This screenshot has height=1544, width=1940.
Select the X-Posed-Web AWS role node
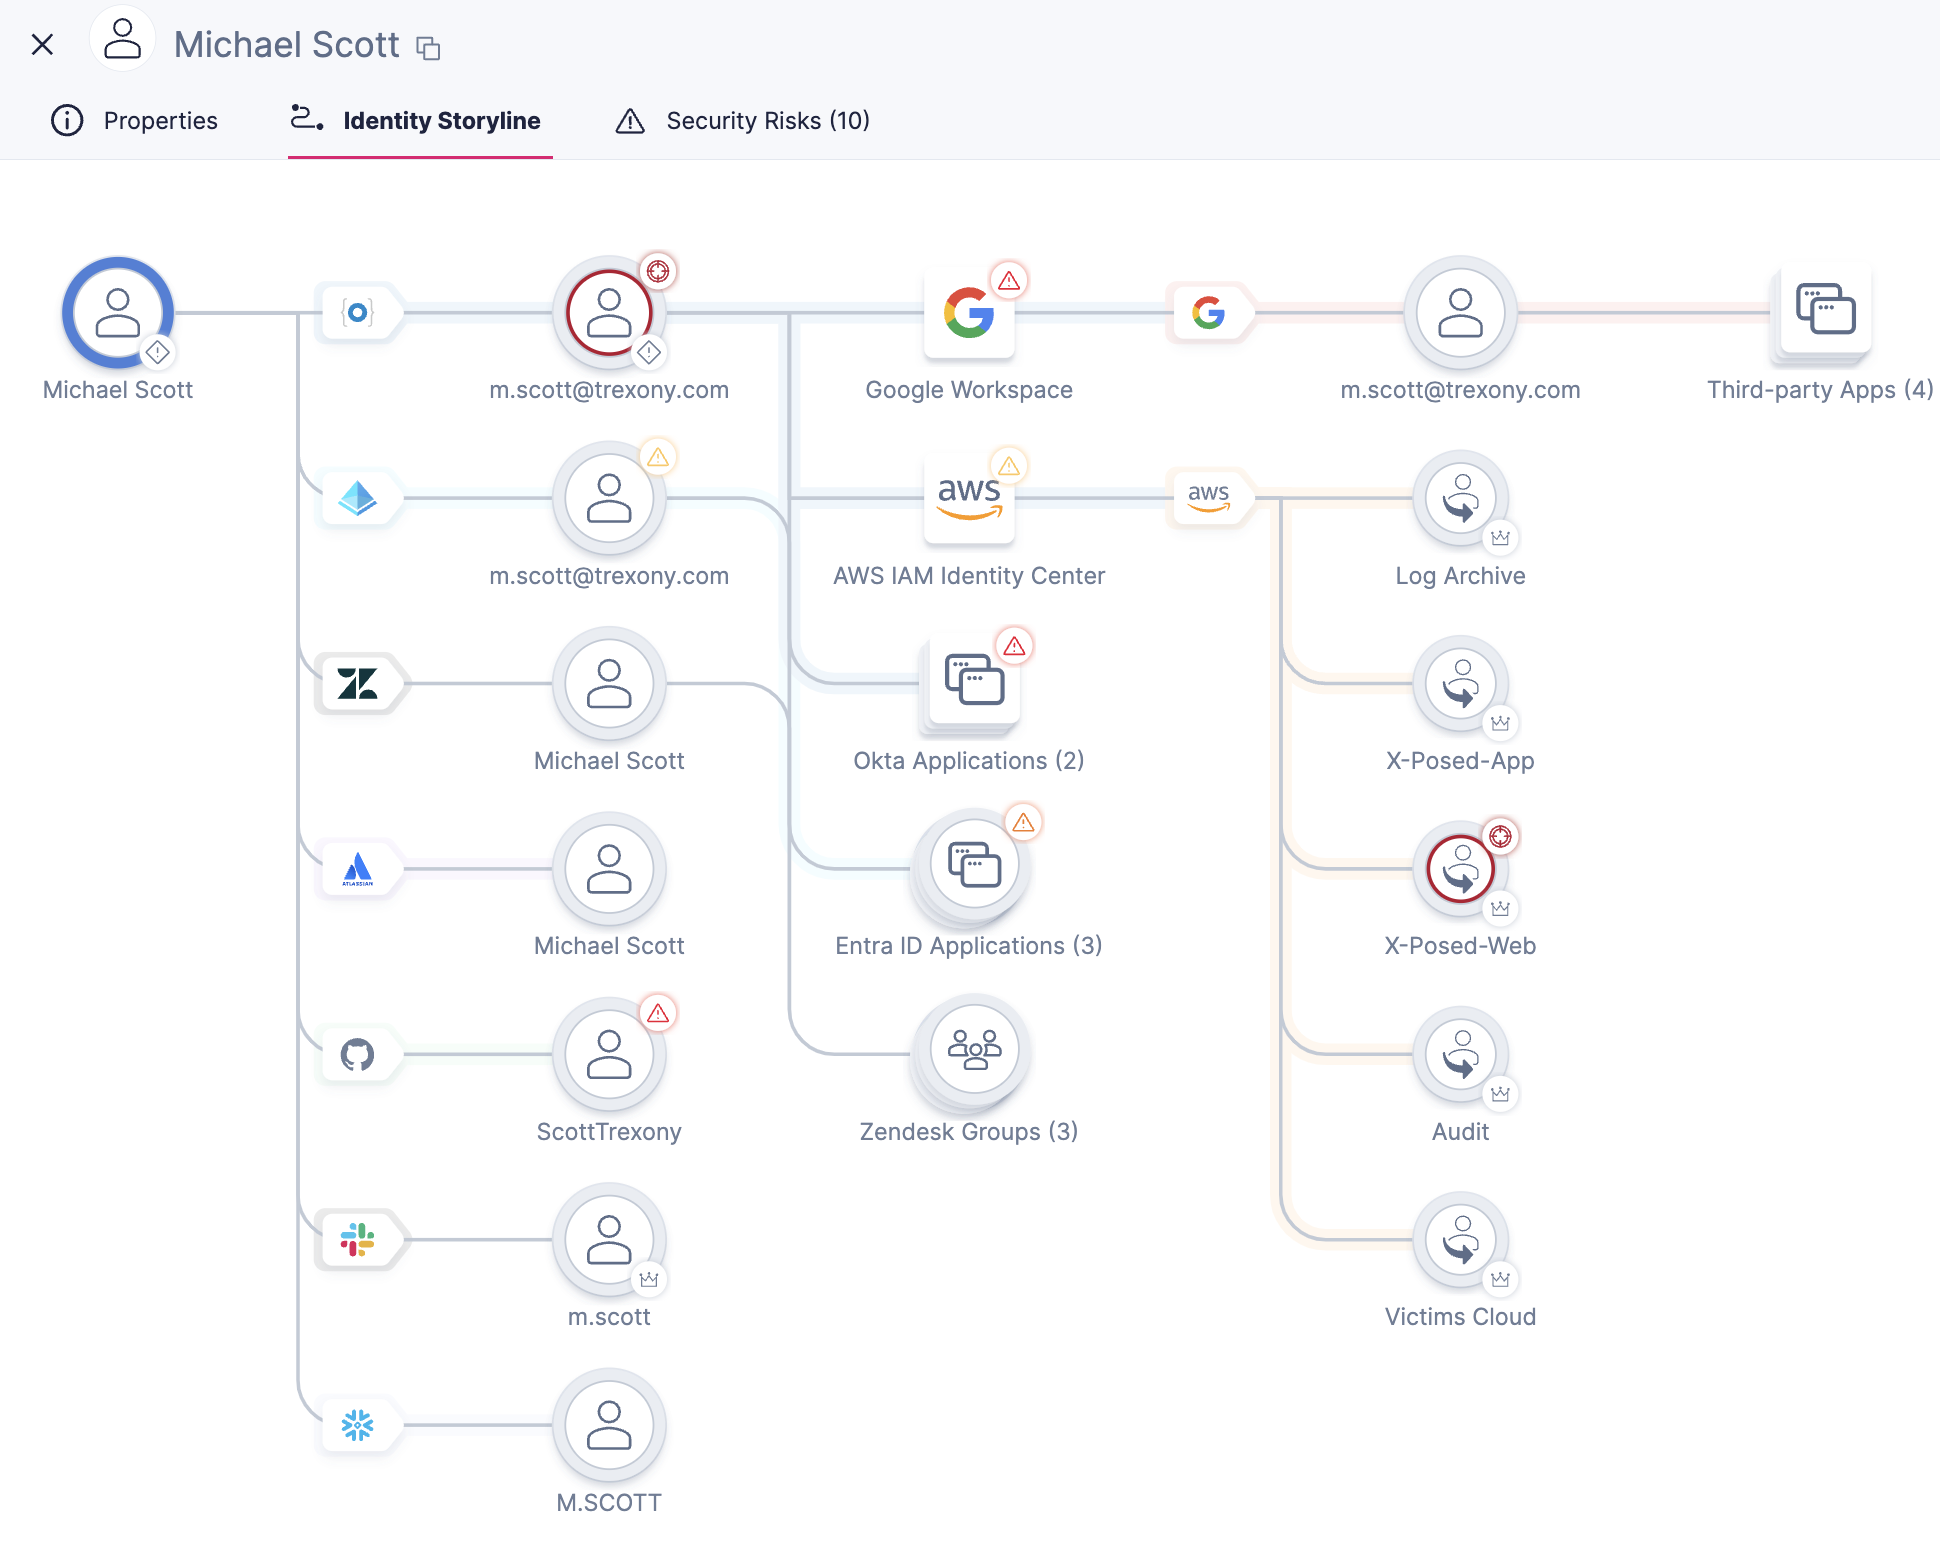(x=1460, y=869)
